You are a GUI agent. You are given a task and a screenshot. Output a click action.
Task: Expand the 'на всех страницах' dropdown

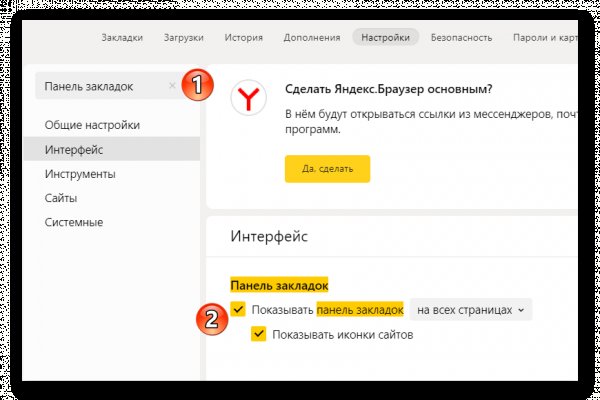coord(471,310)
